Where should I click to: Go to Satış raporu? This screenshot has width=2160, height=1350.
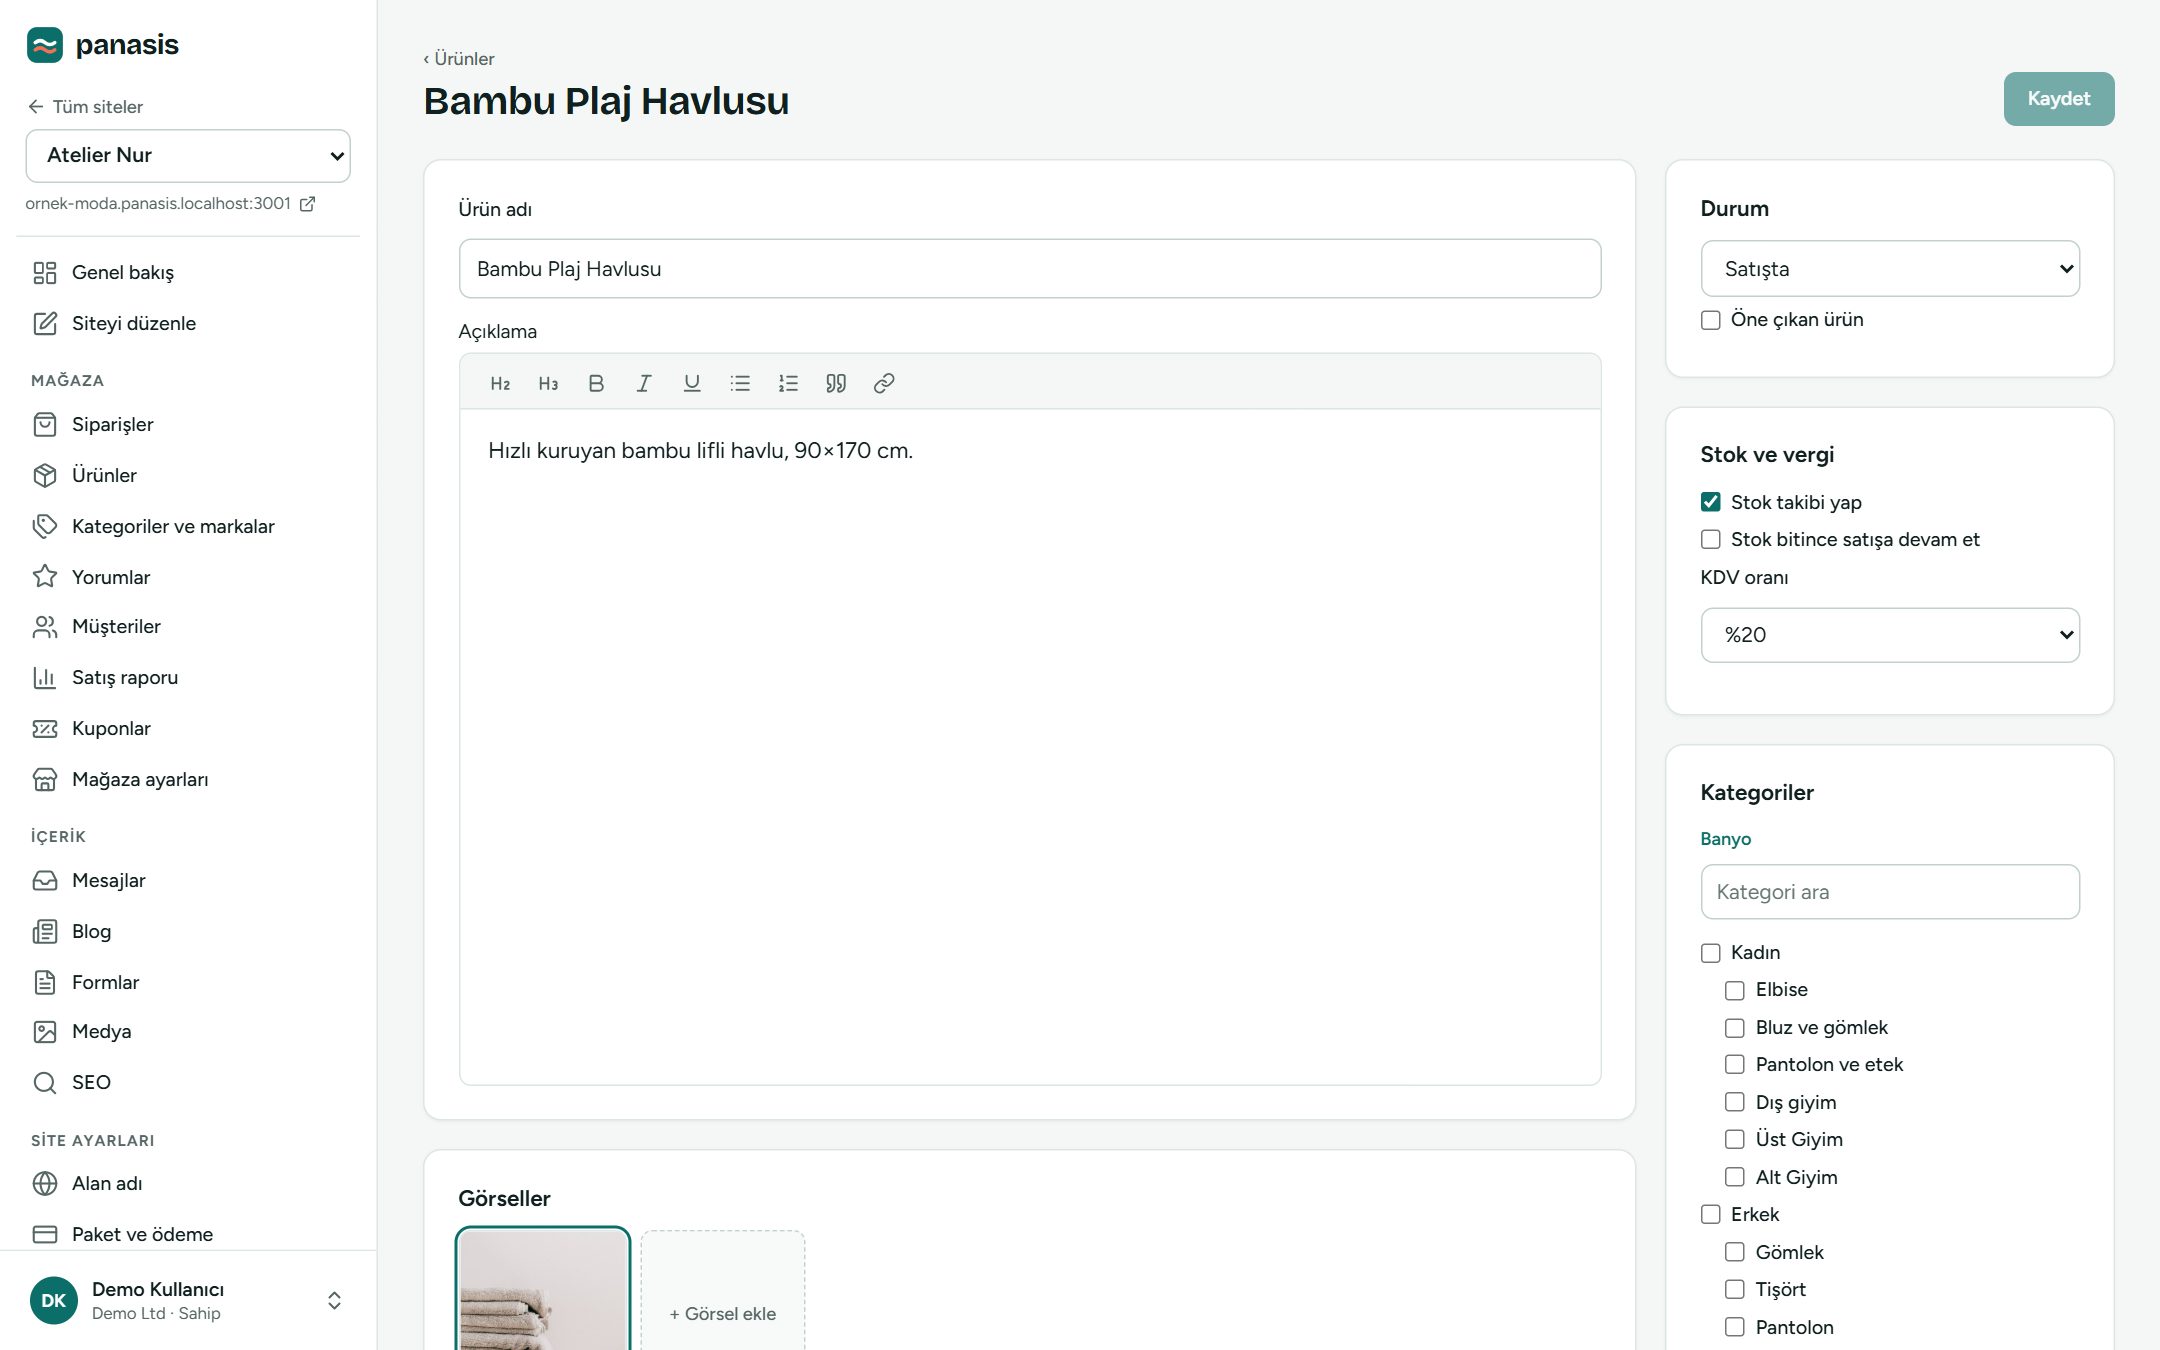click(188, 678)
